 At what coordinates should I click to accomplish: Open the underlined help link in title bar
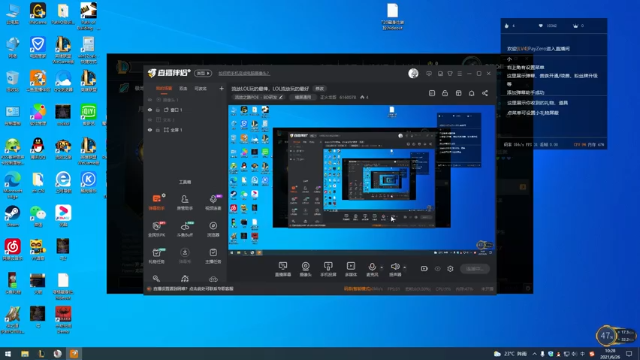pos(244,73)
